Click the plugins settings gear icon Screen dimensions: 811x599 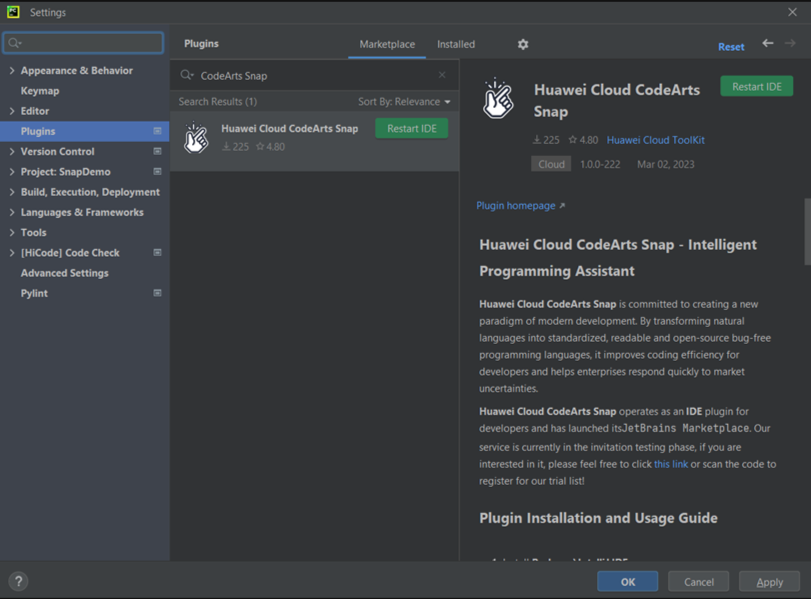click(523, 44)
